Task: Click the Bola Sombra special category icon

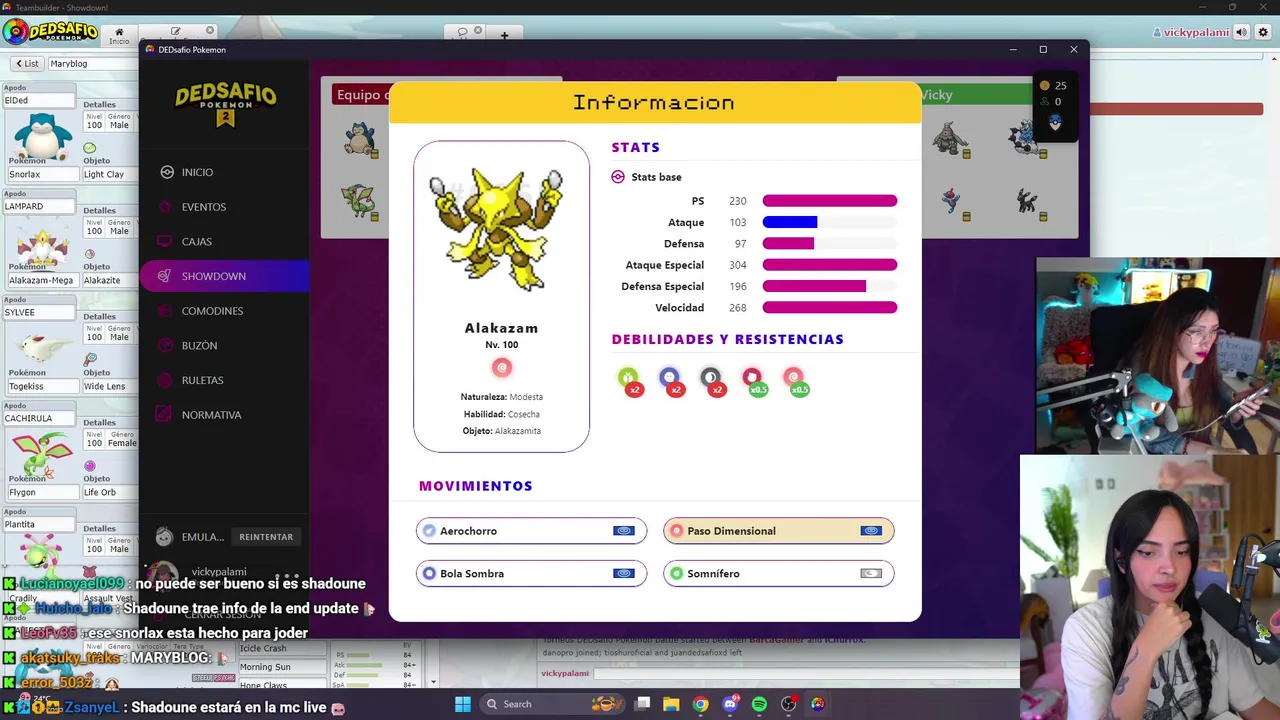Action: tap(624, 574)
